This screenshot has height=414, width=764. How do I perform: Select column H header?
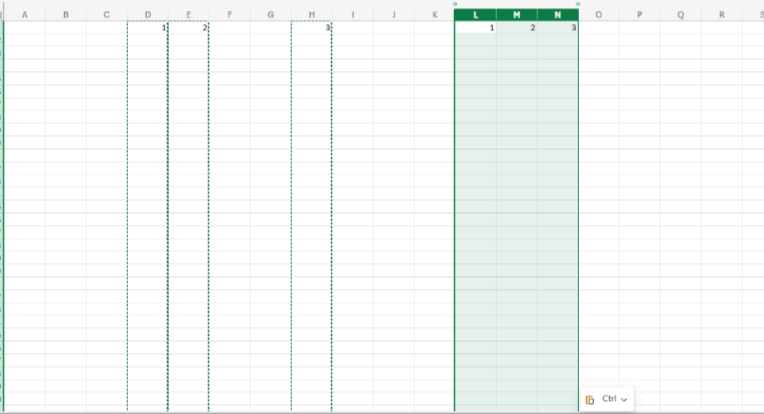pos(312,15)
